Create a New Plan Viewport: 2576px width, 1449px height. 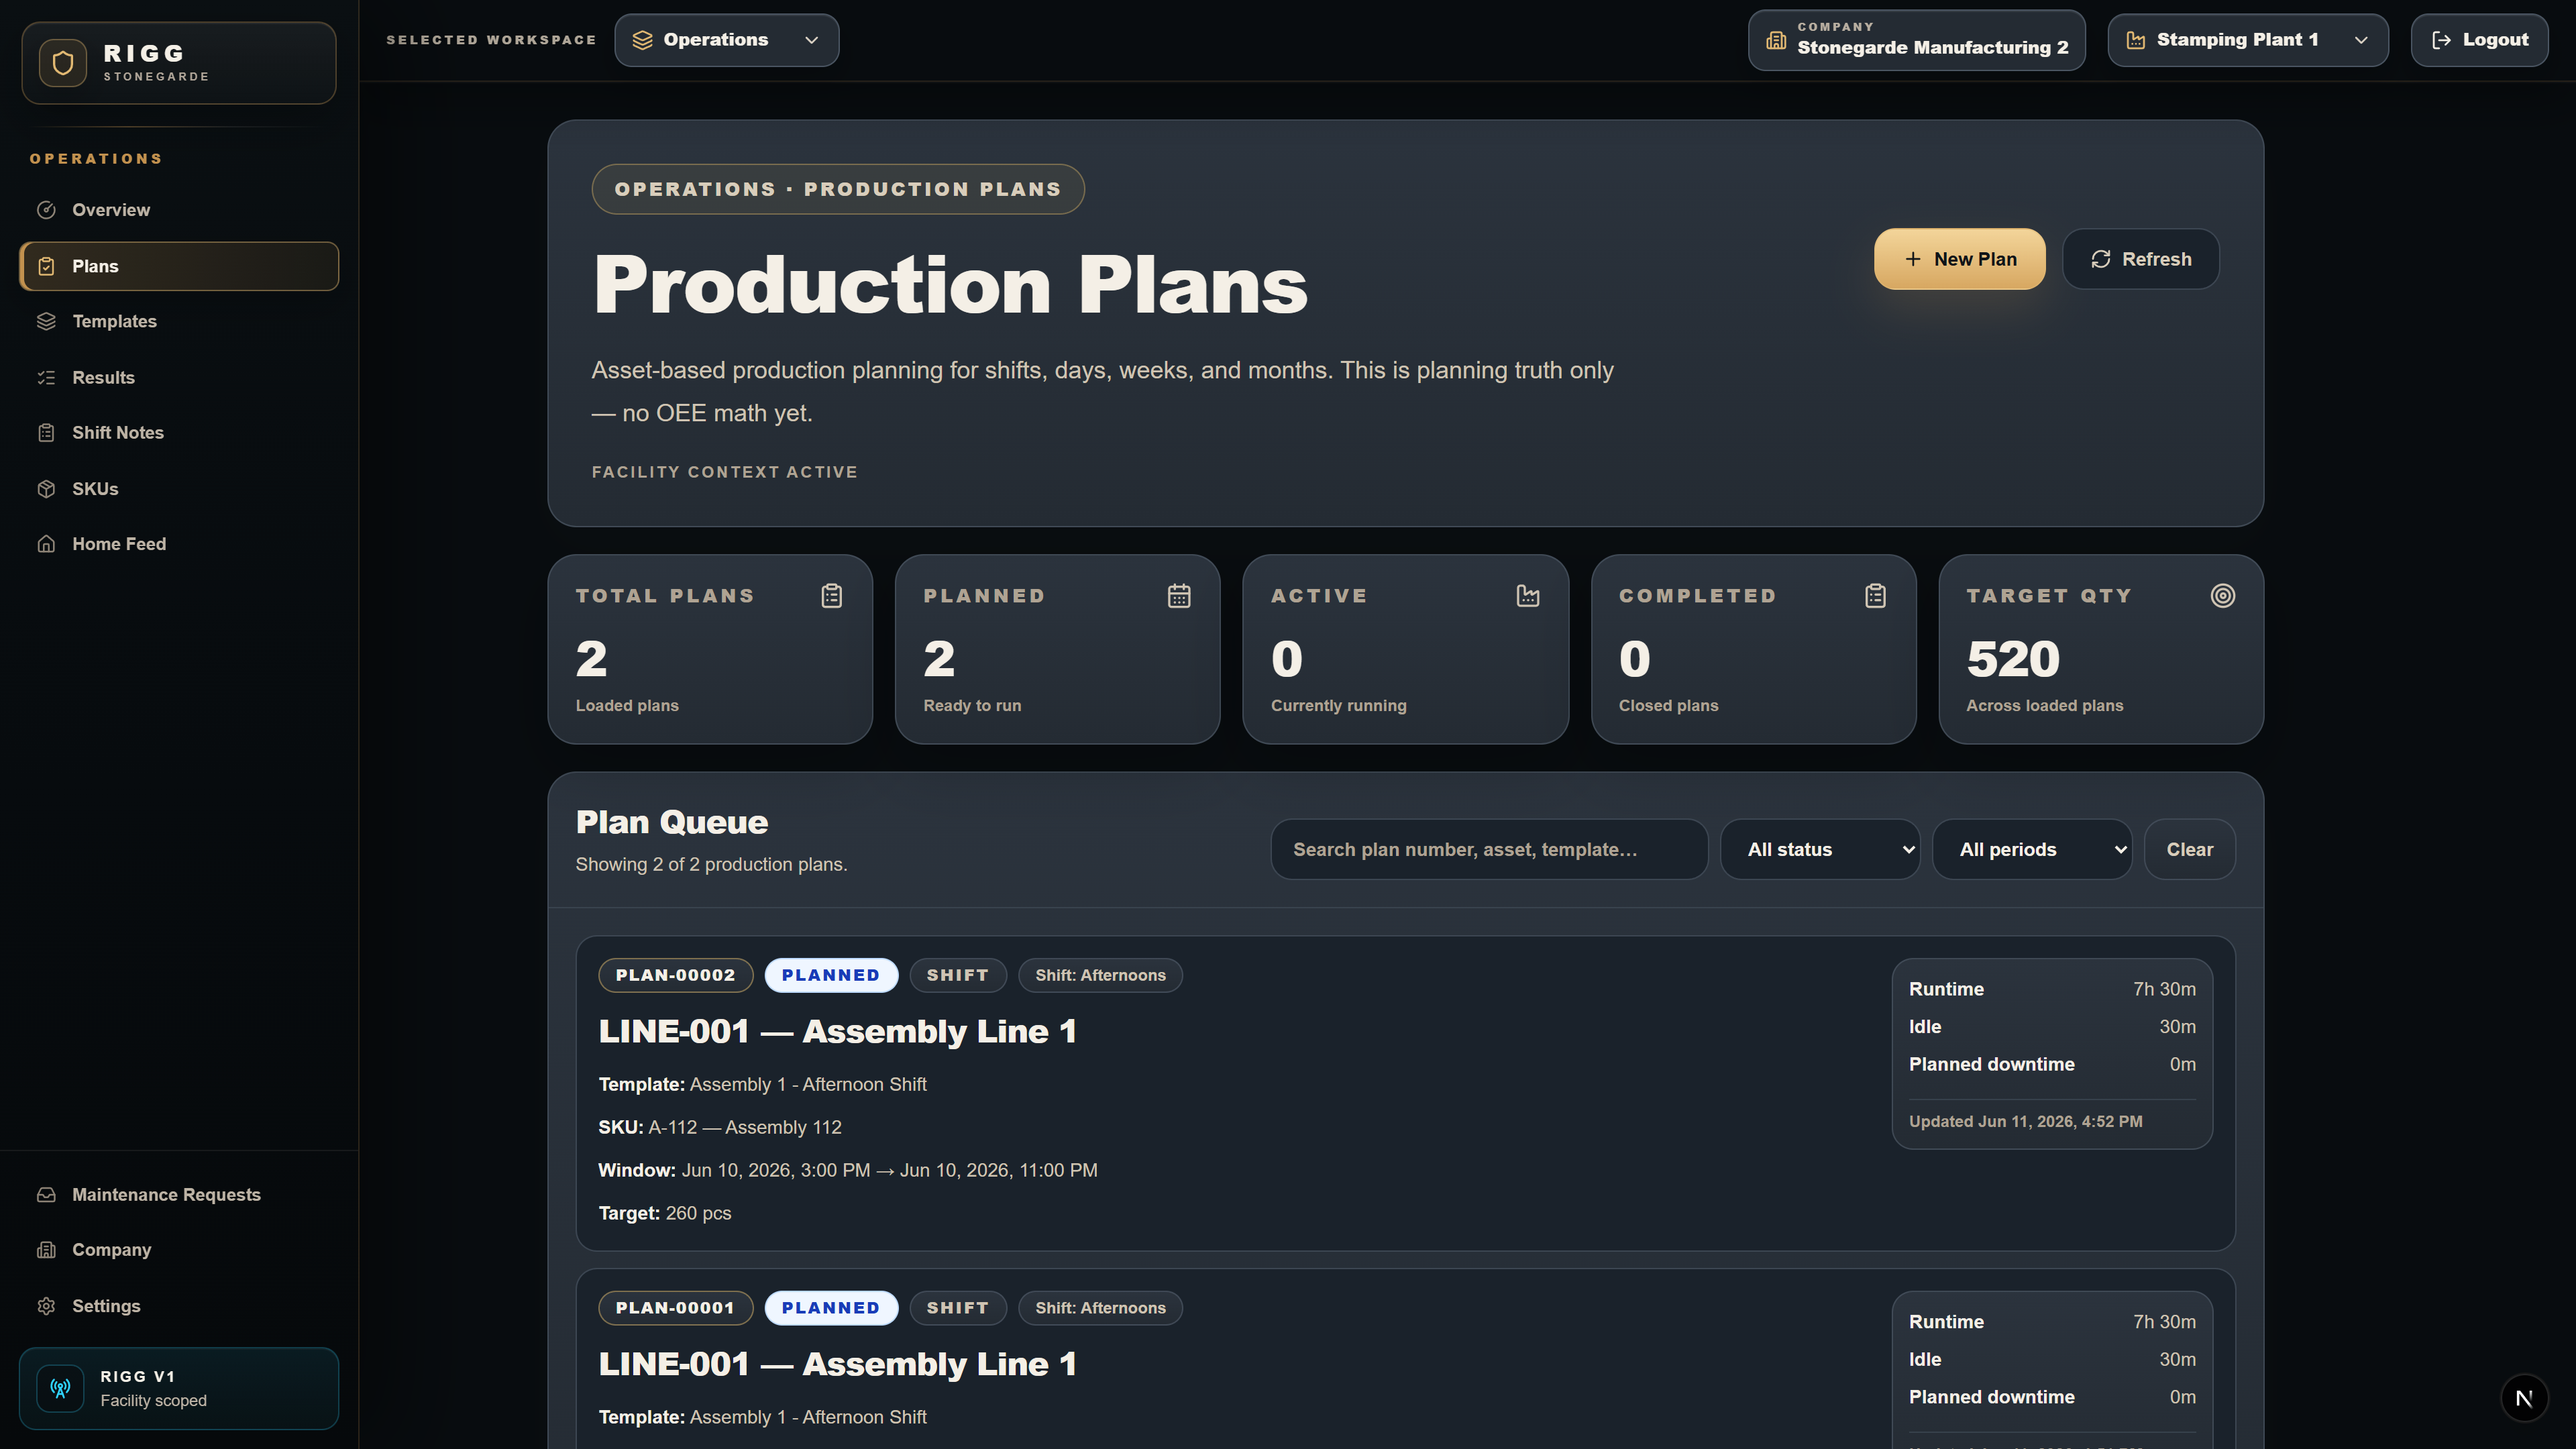(x=1959, y=259)
